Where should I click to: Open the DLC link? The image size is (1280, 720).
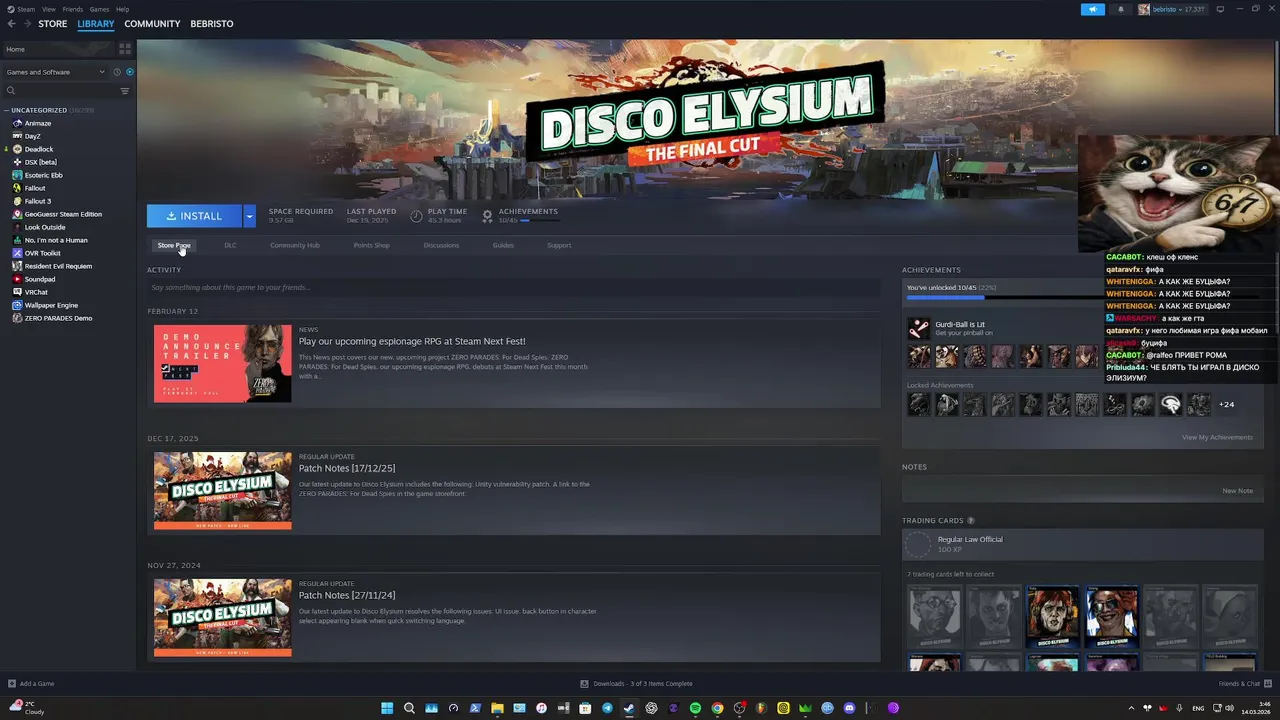(230, 245)
